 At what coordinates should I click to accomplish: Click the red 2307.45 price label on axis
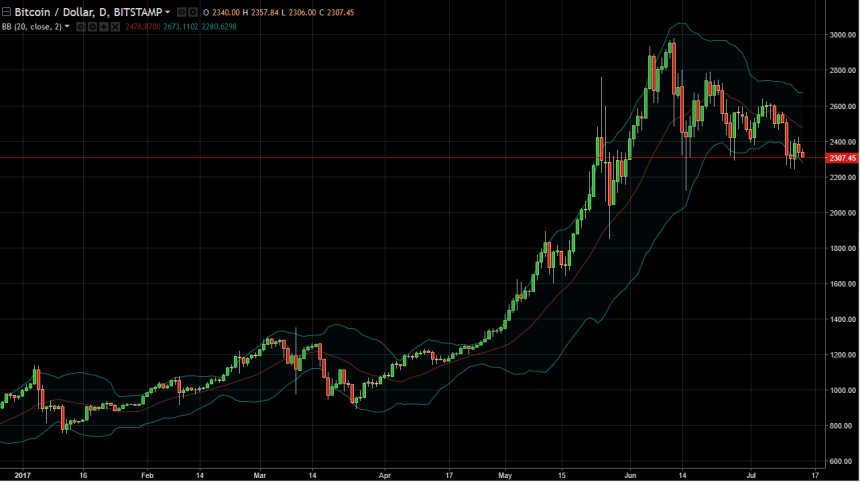(x=842, y=158)
